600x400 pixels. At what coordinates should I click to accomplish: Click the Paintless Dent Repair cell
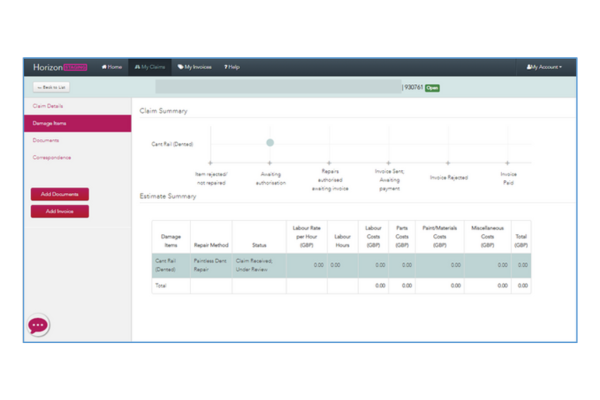(x=210, y=265)
